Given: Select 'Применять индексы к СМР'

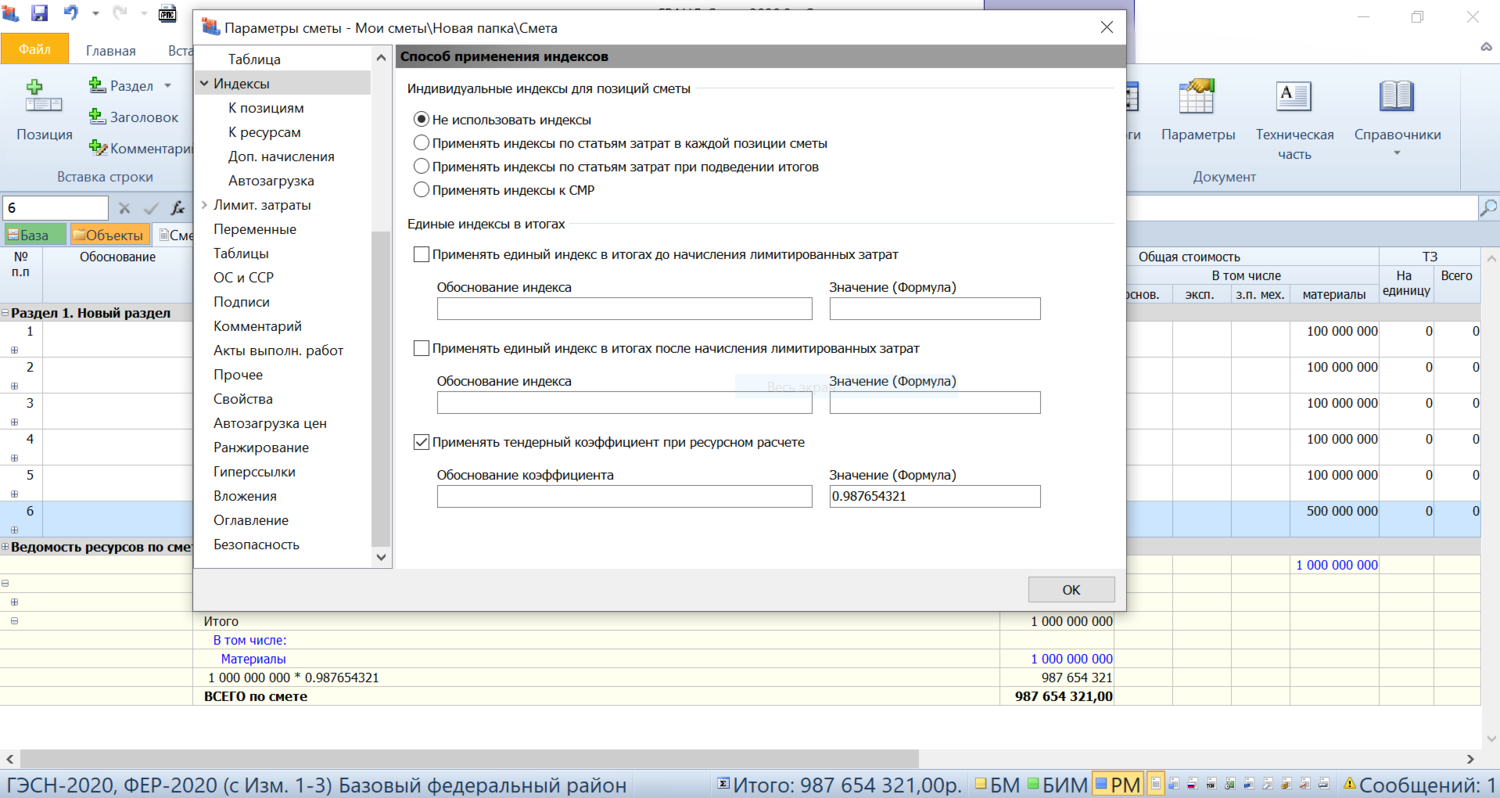Looking at the screenshot, I should pyautogui.click(x=421, y=189).
